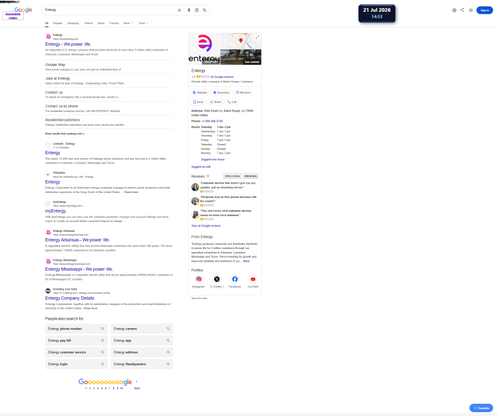Switch to the News tab
Image resolution: width=500 pixels, height=416 pixels.
(x=101, y=23)
